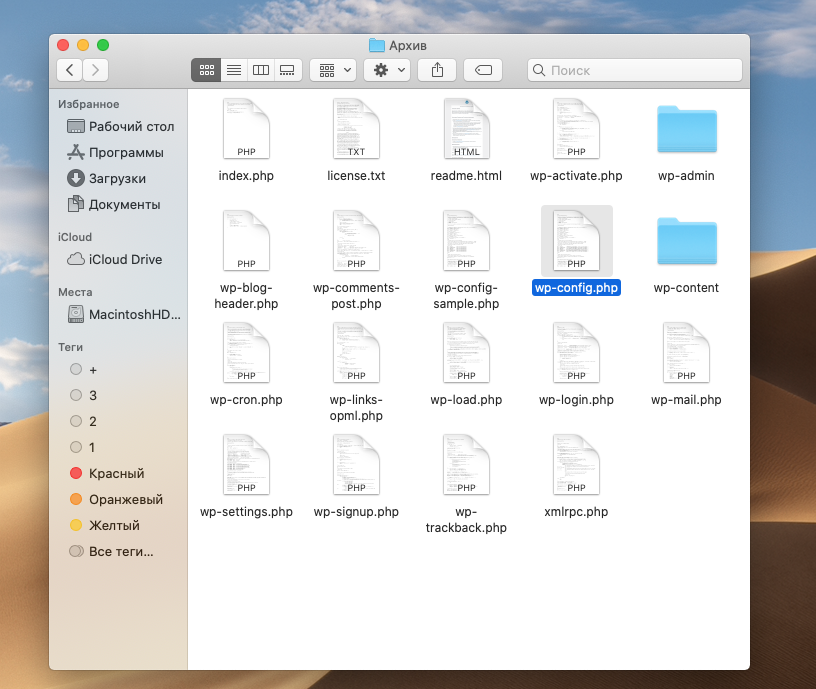Go forward with the right arrow button
This screenshot has width=816, height=689.
95,70
